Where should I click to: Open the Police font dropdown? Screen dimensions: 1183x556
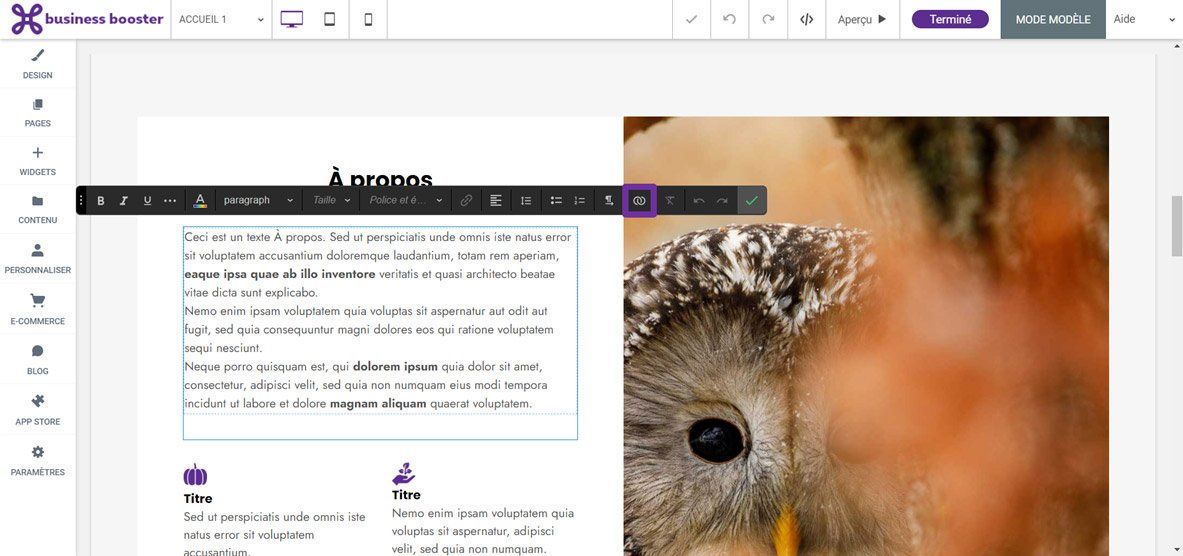(406, 201)
